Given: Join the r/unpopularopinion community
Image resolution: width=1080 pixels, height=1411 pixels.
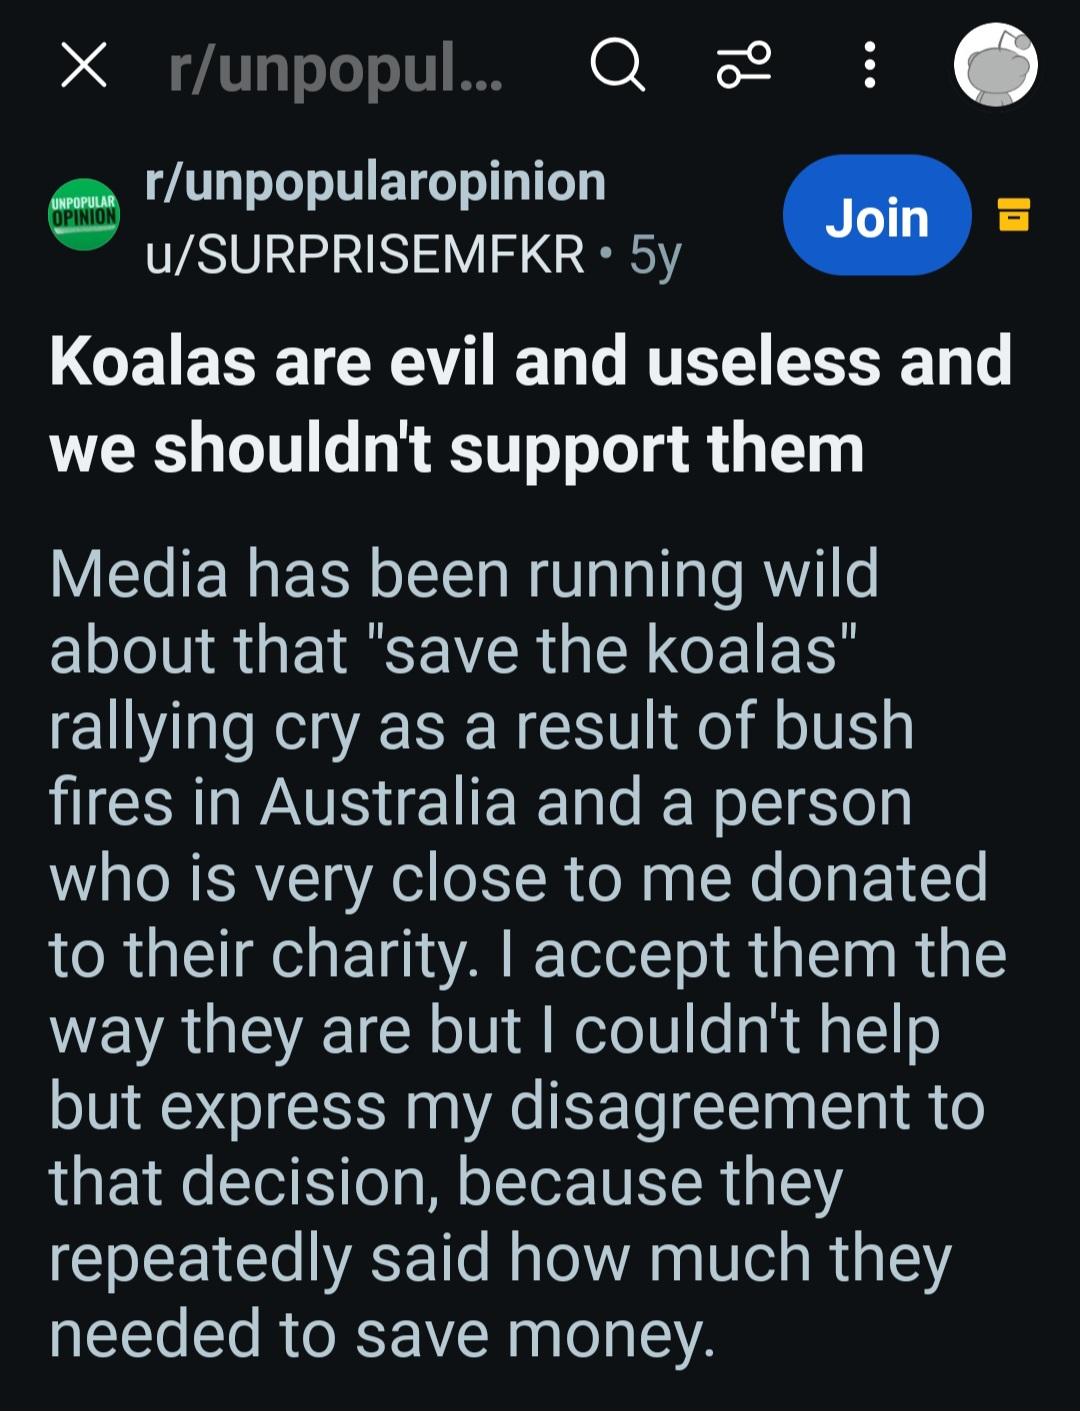Looking at the screenshot, I should 876,216.
